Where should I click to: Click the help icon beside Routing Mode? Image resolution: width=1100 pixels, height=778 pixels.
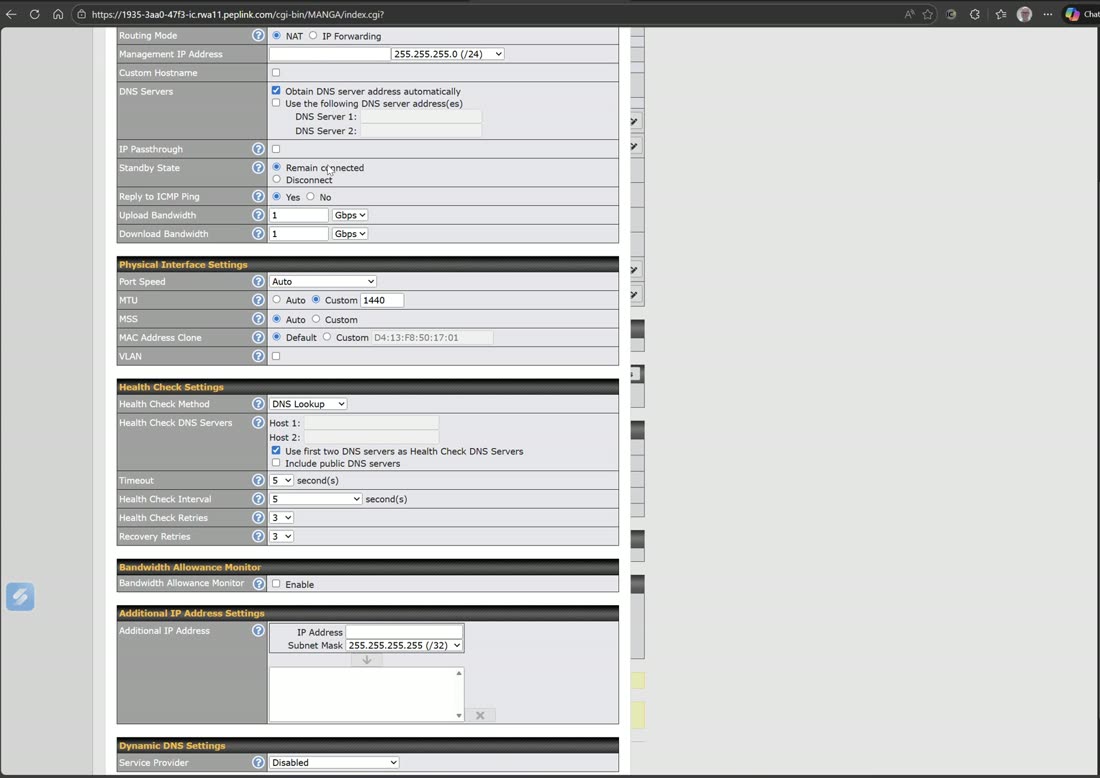[x=258, y=35]
